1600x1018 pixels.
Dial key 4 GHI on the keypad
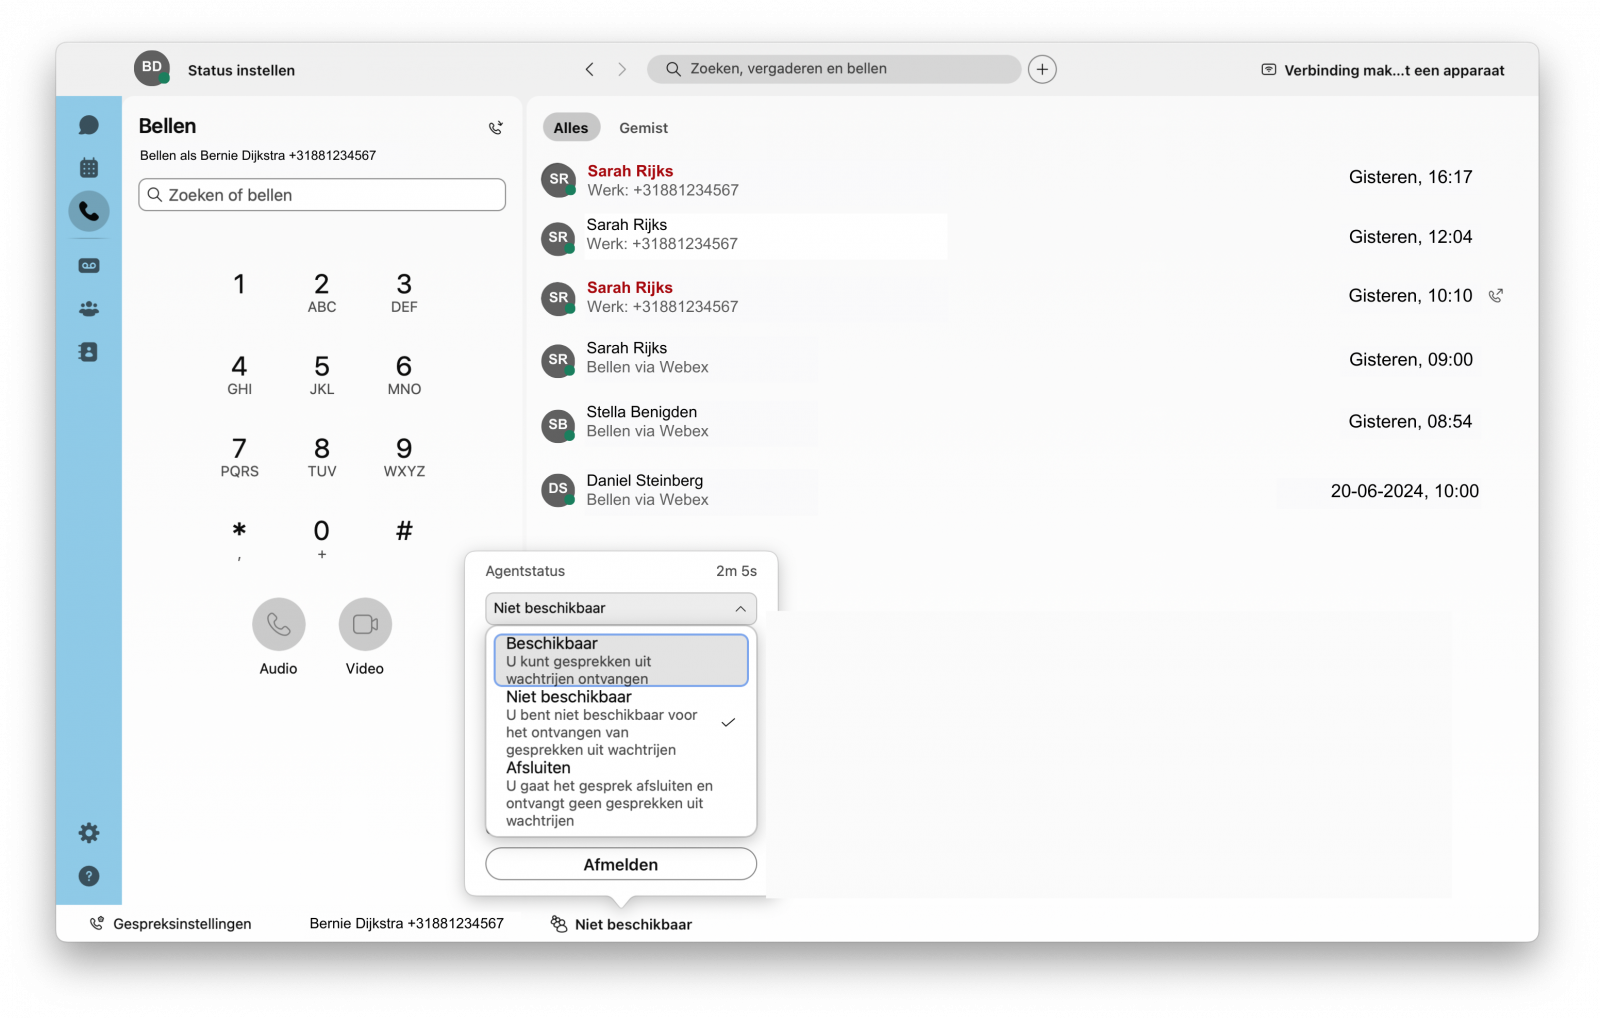[239, 374]
